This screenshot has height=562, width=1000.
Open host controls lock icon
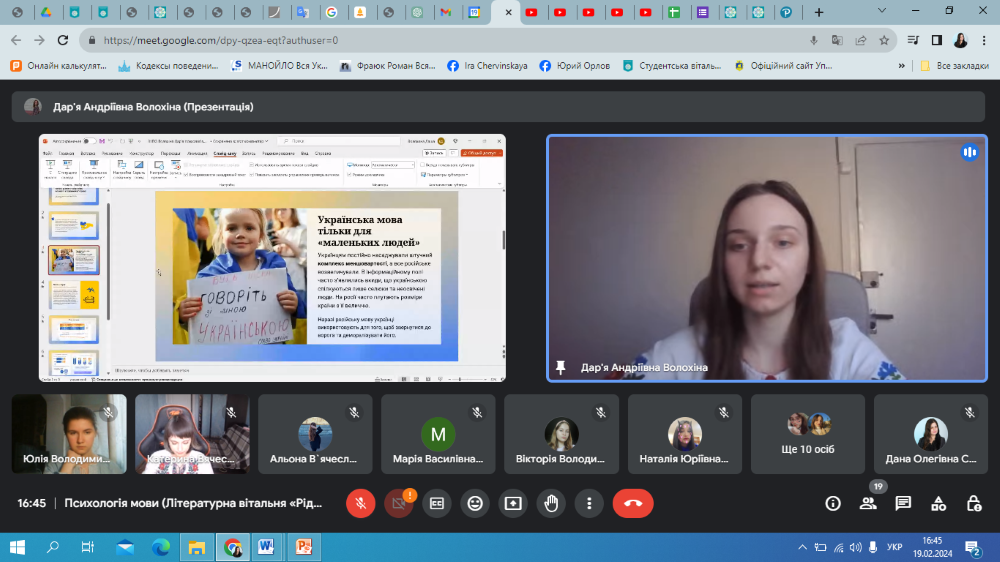(x=973, y=503)
